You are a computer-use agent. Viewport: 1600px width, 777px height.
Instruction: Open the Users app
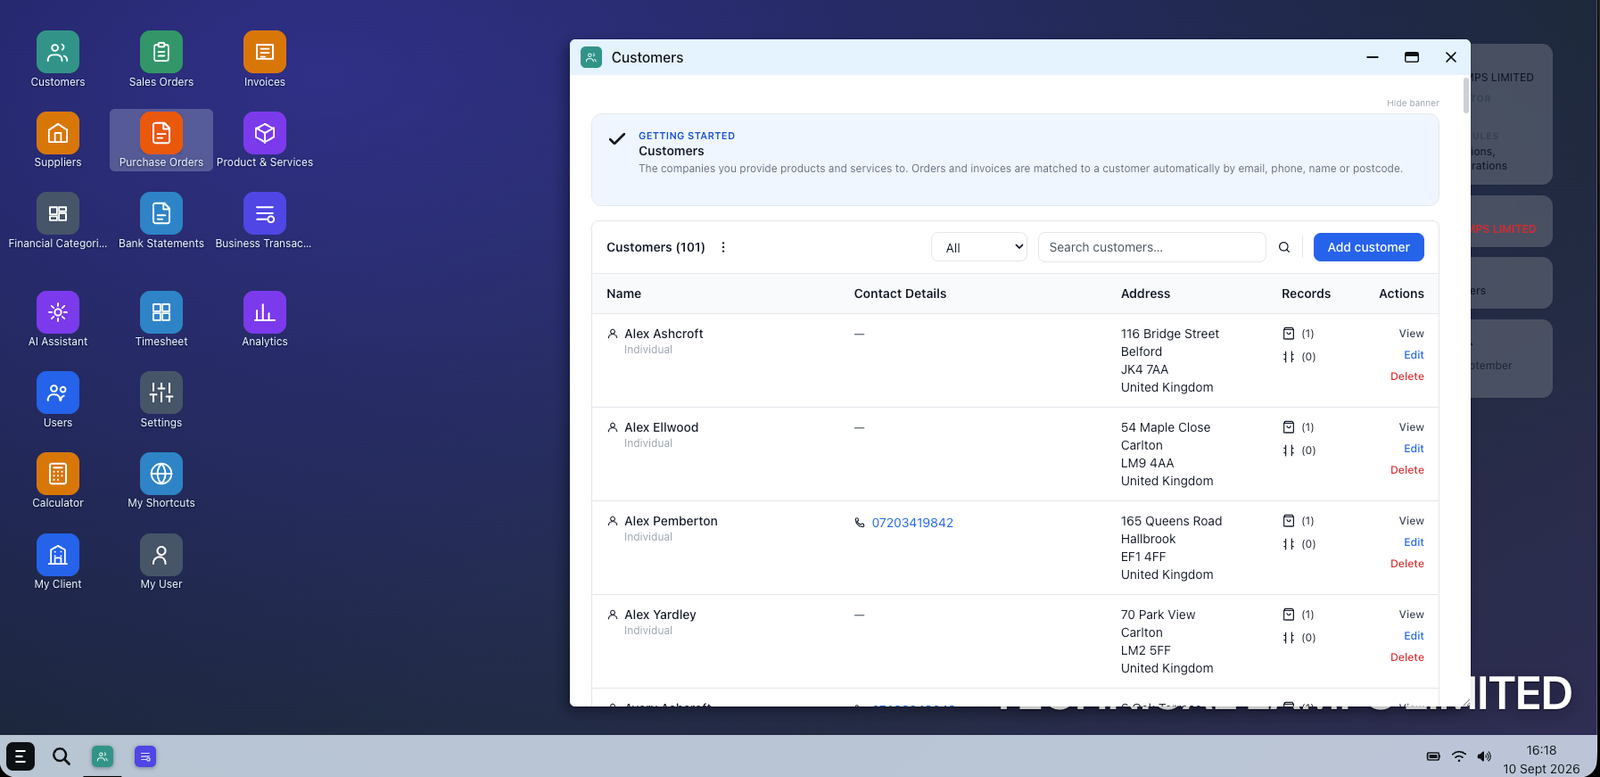(58, 400)
